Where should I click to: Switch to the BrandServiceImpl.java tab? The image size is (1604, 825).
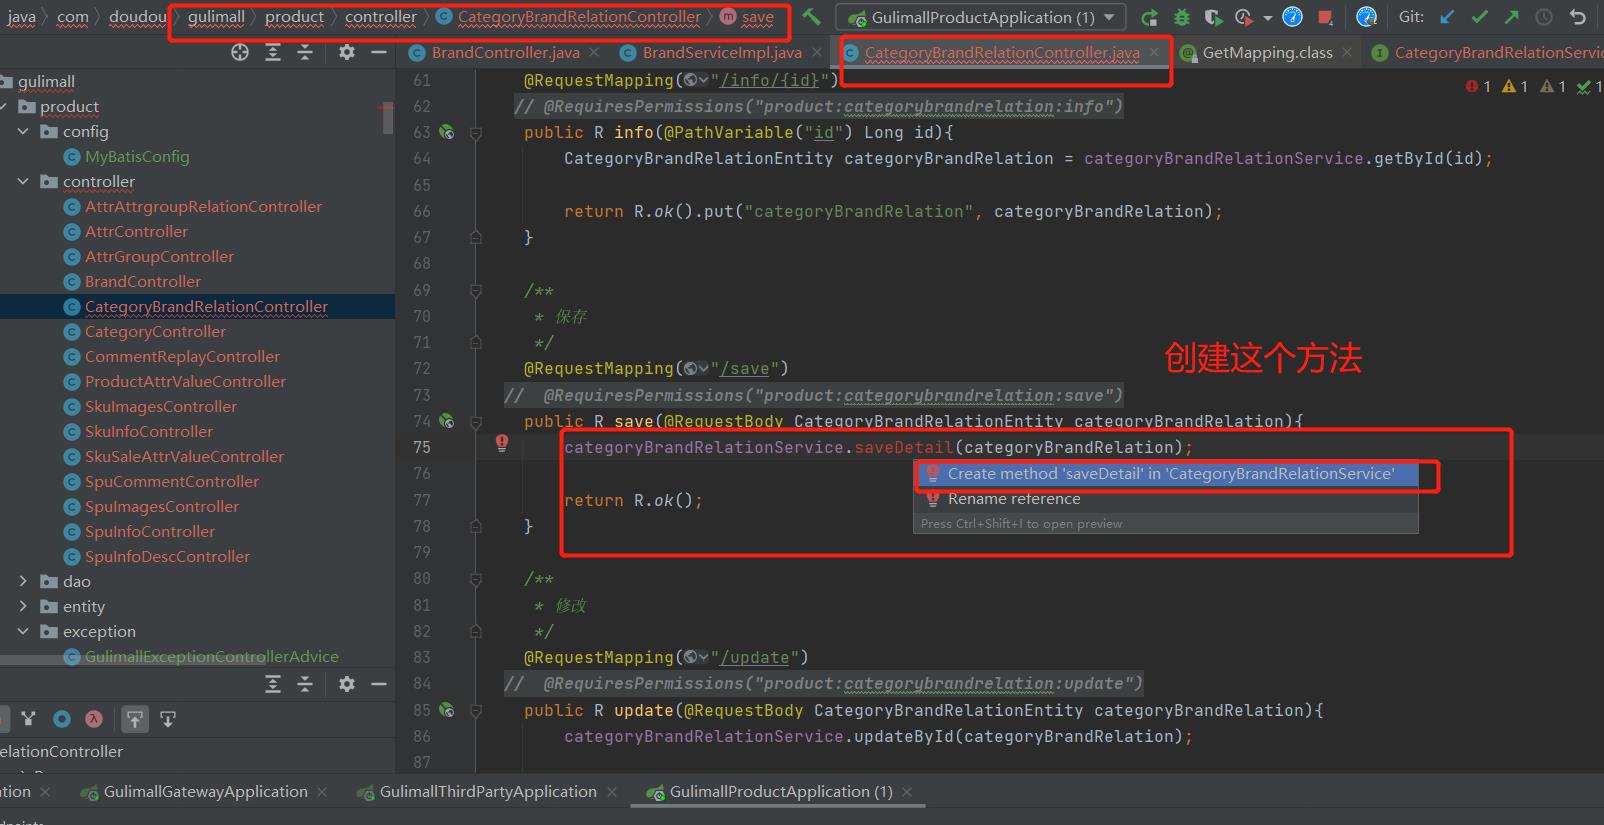click(722, 53)
